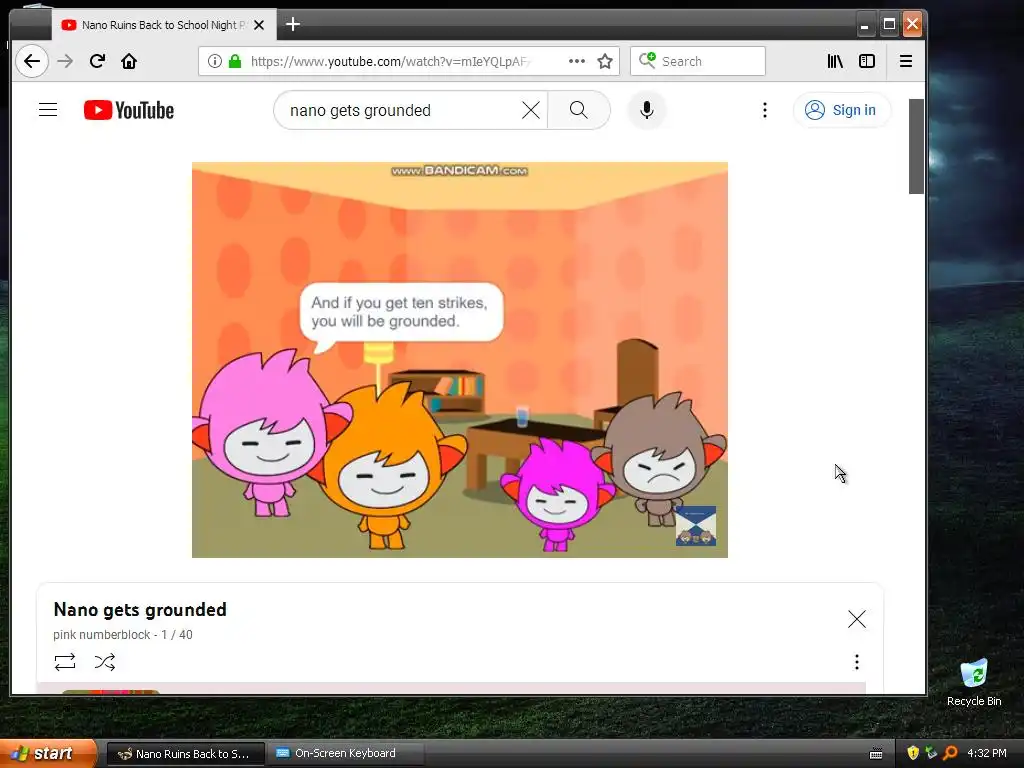Bookmark this page with the star icon
The image size is (1024, 768).
(x=605, y=61)
